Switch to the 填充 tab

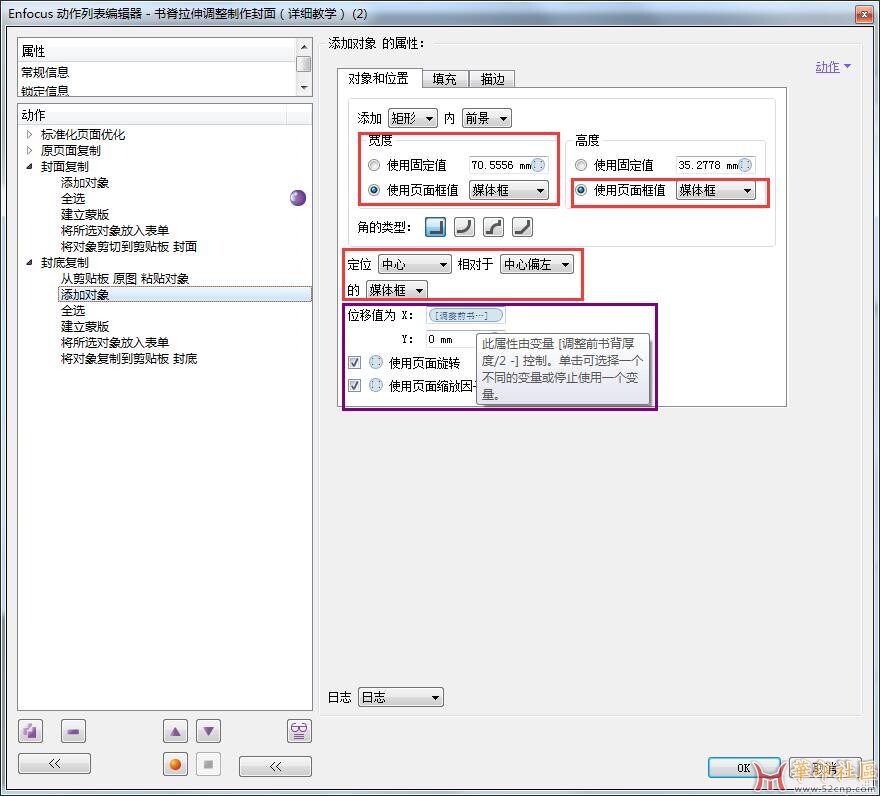point(444,79)
